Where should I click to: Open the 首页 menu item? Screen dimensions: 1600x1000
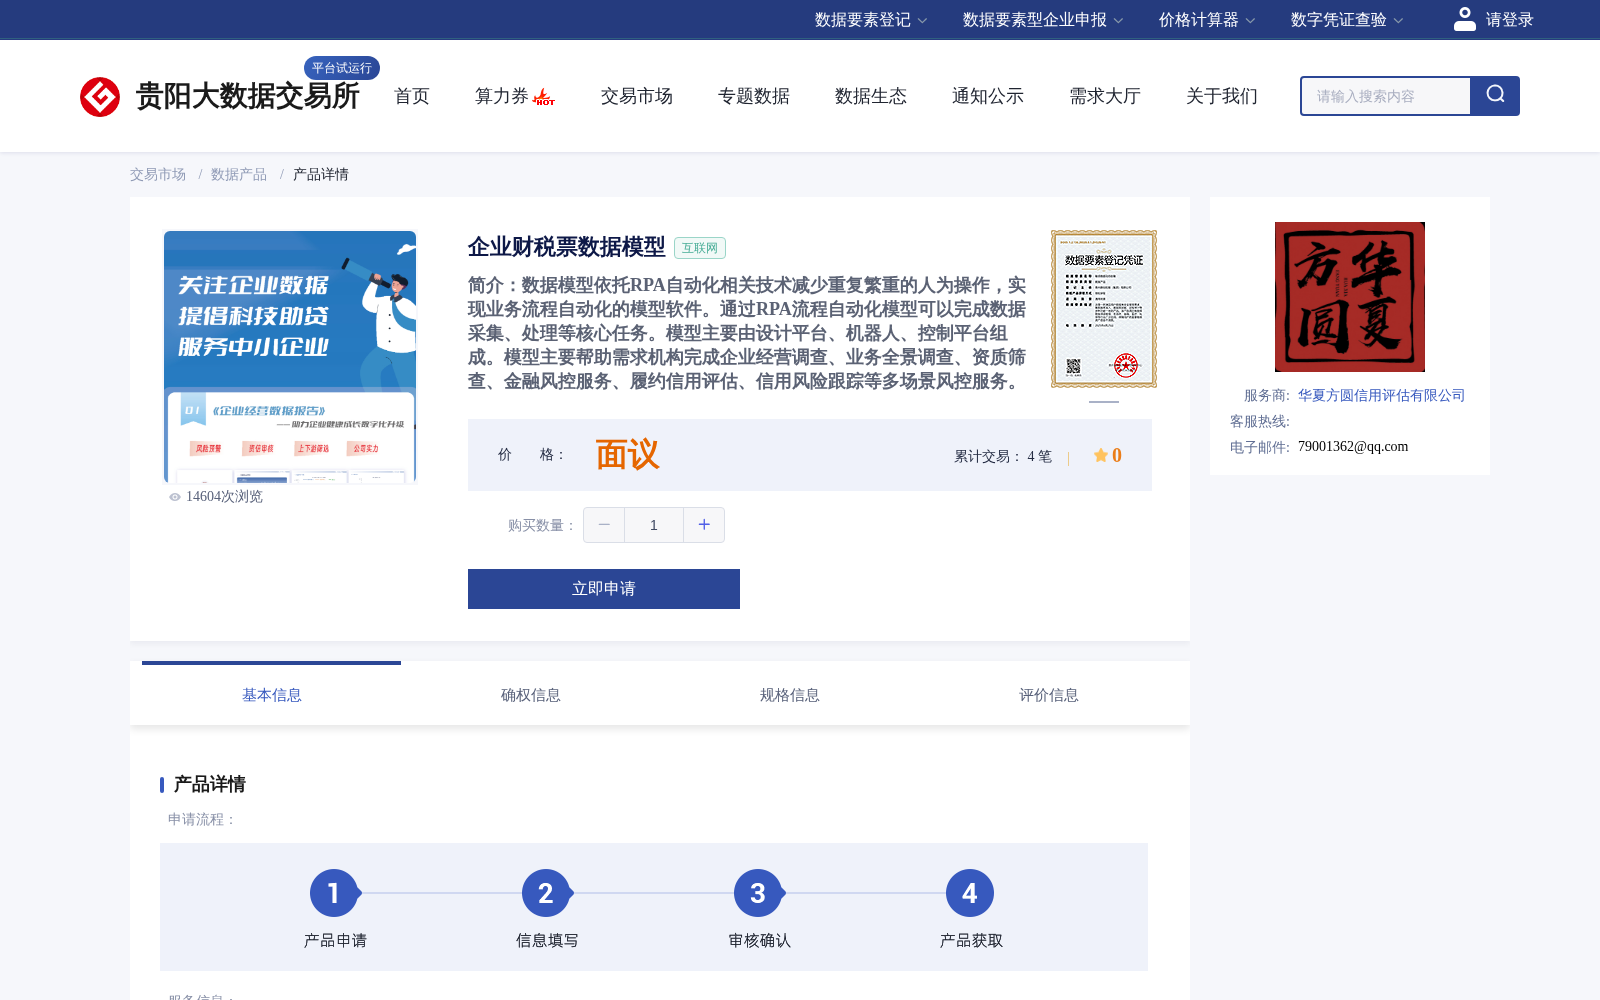click(412, 96)
